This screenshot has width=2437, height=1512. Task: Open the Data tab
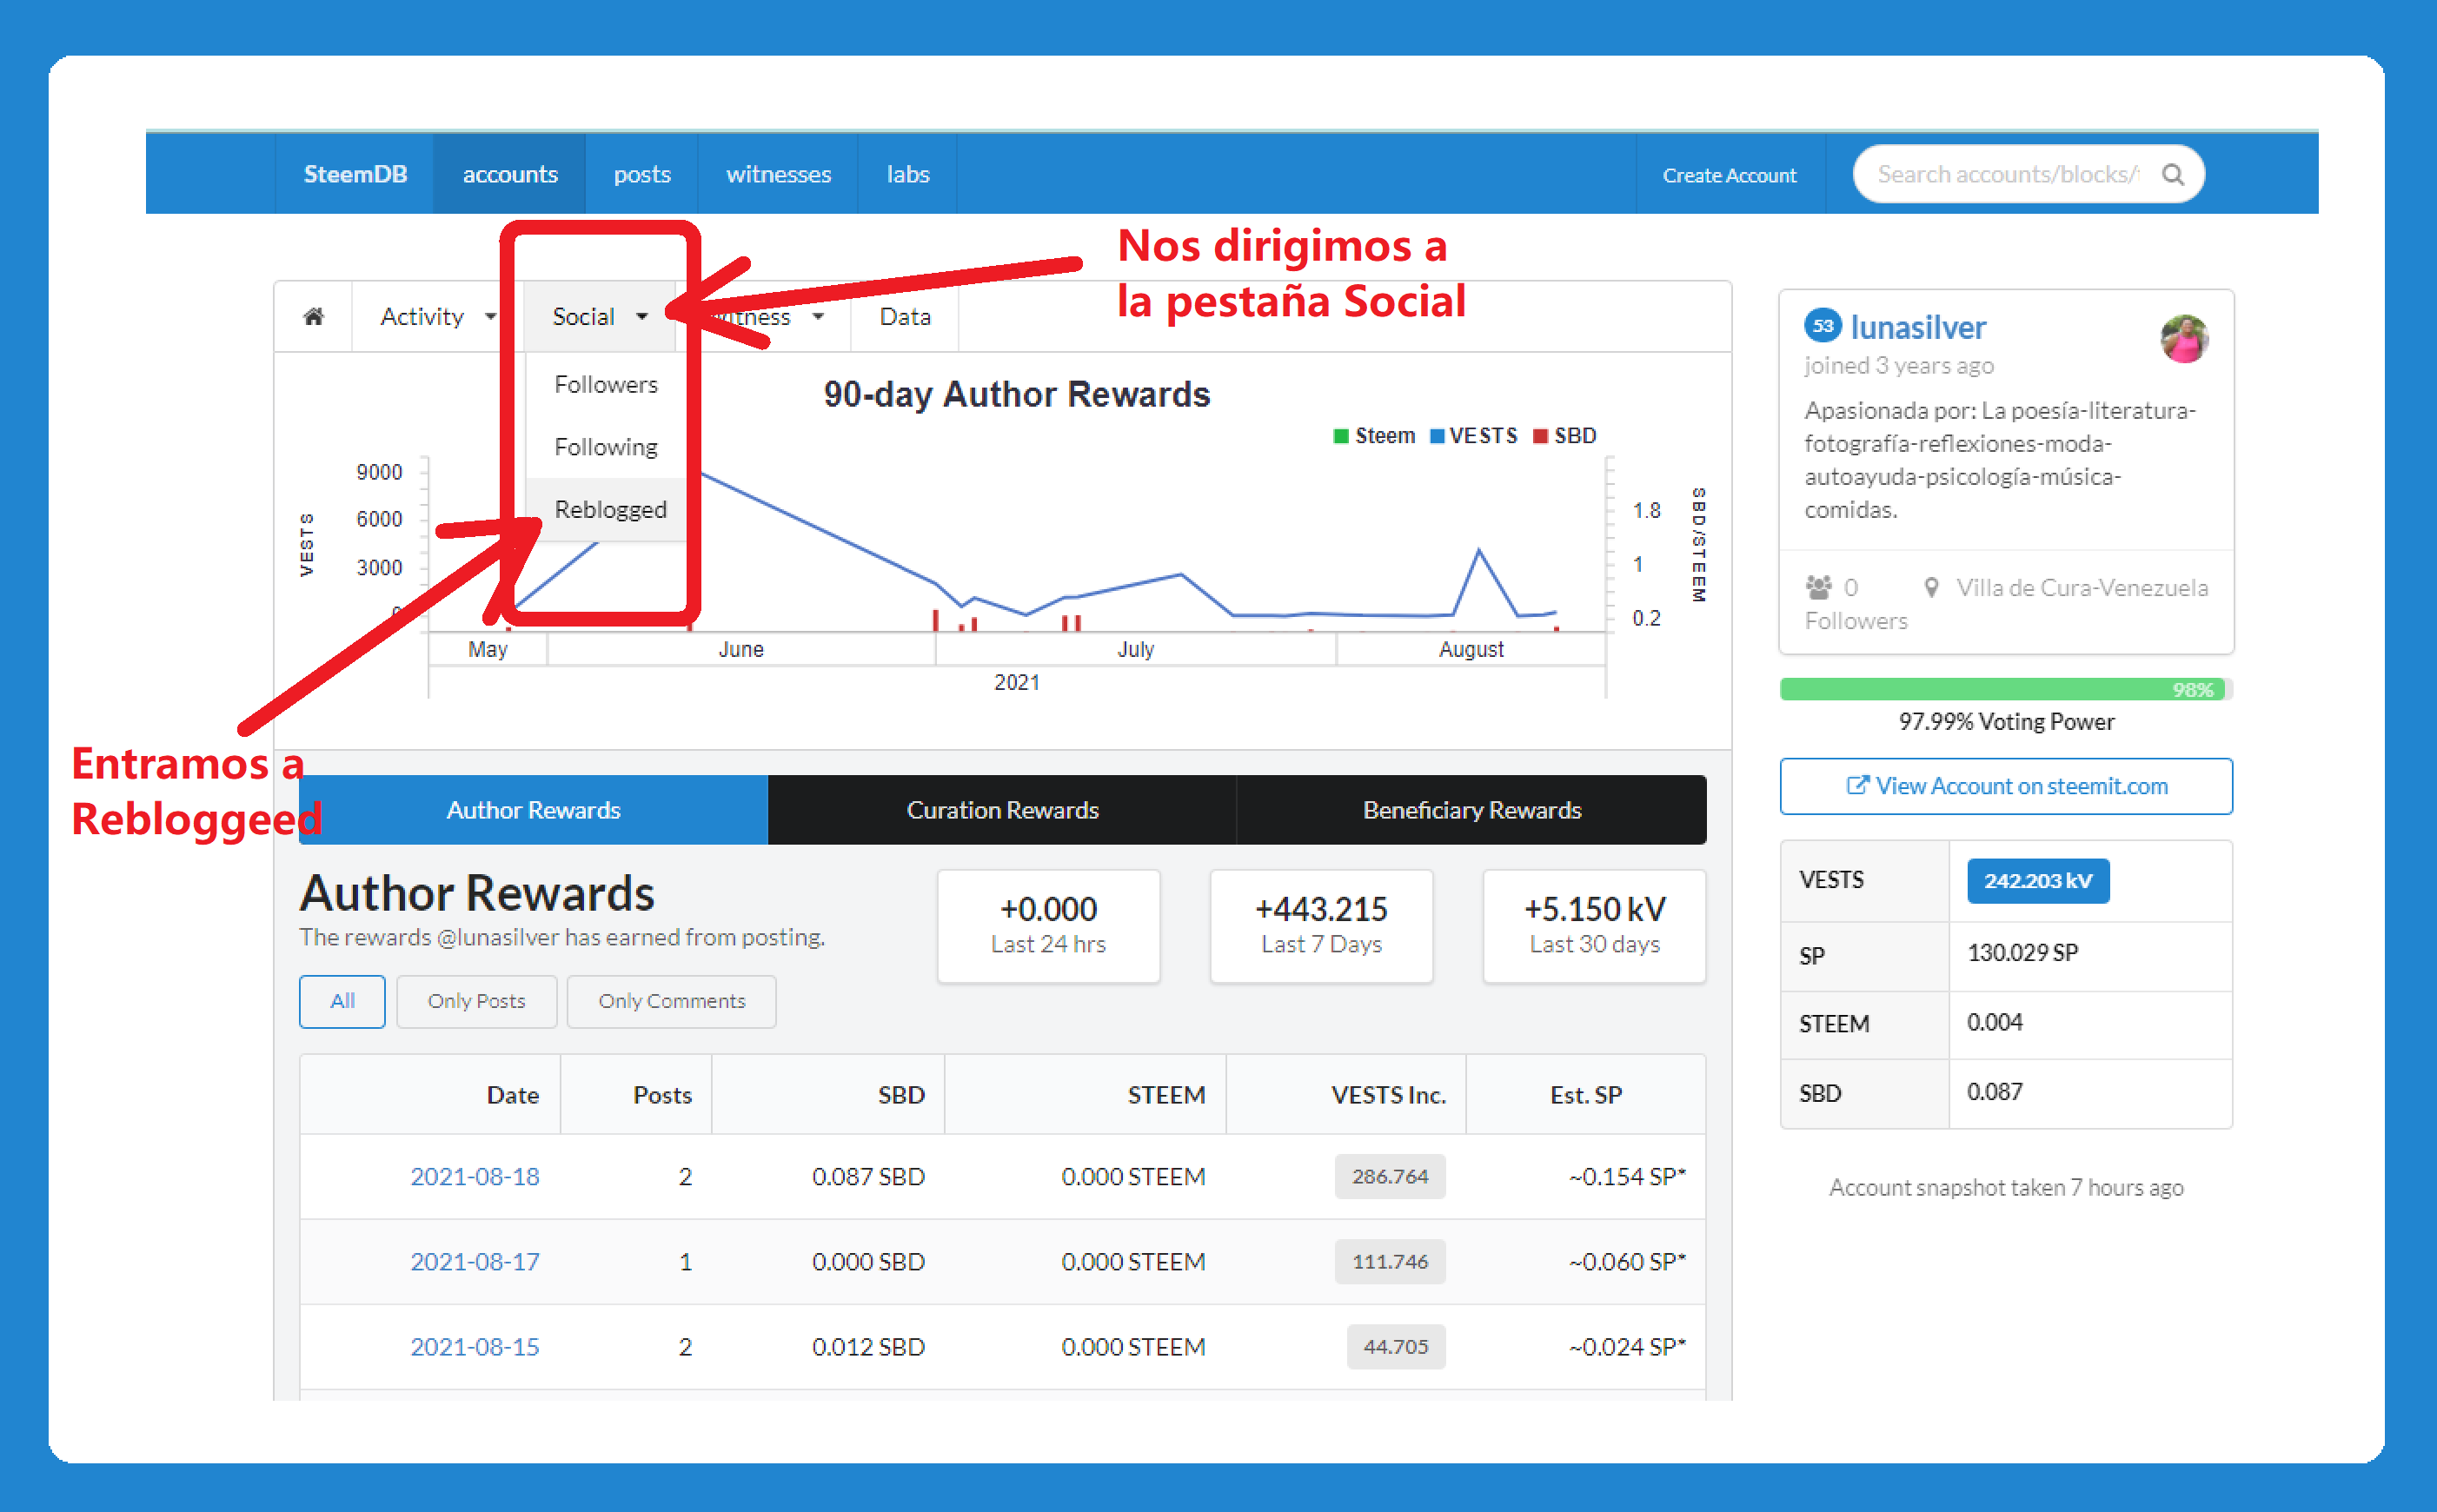(904, 317)
